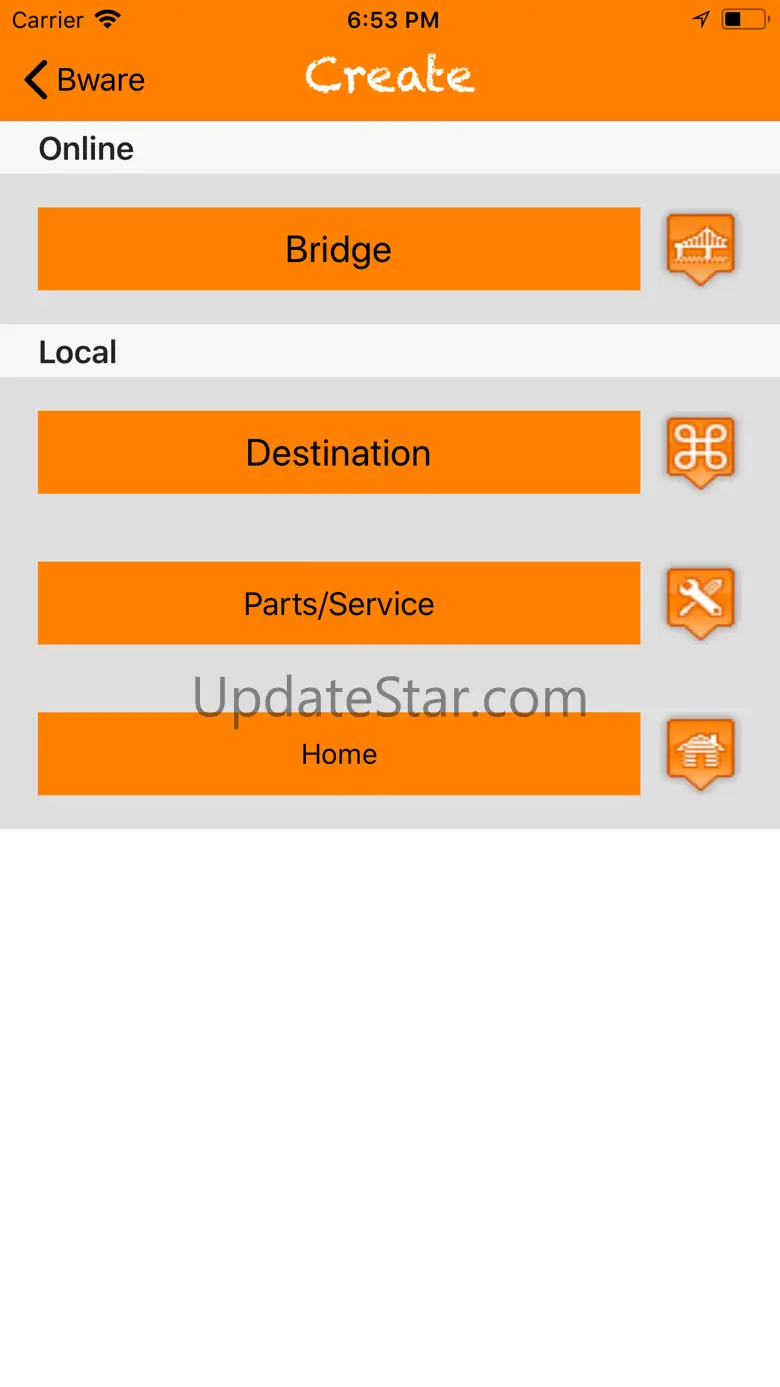Image resolution: width=780 pixels, height=1387 pixels.
Task: Tap the log cabin home pin icon
Action: 701,754
